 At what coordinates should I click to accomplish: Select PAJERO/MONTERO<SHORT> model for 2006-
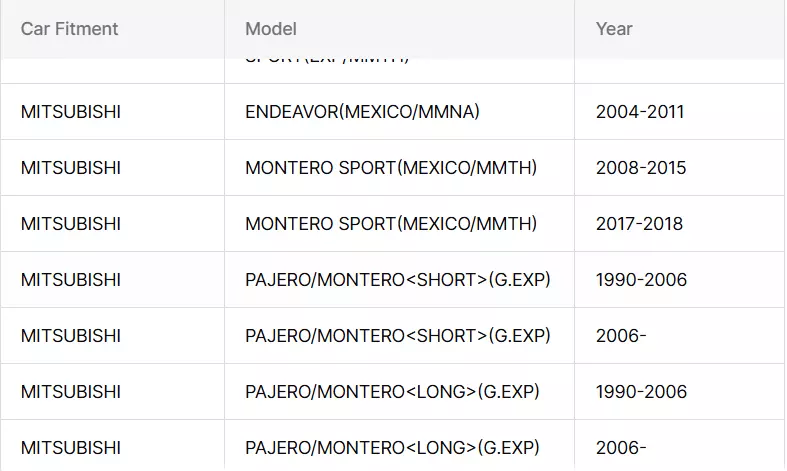pyautogui.click(x=398, y=335)
